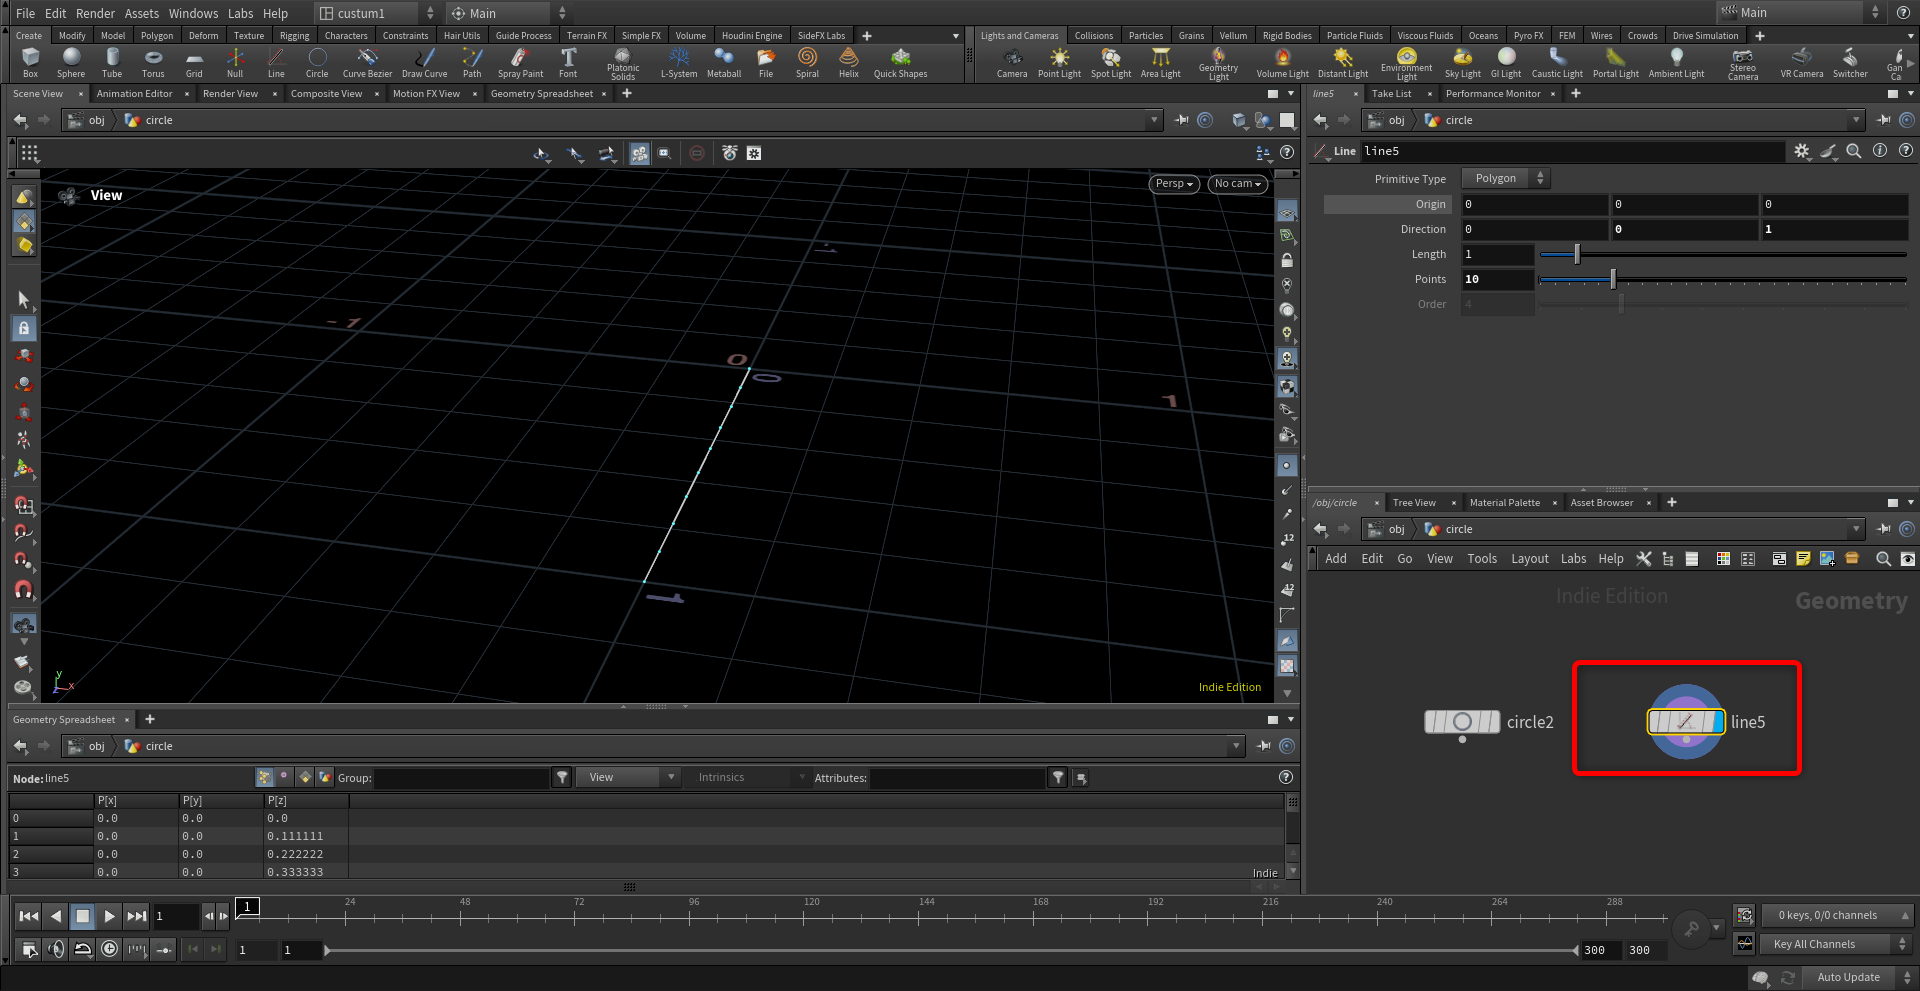Open the Primitive Type Polygon dropdown
The height and width of the screenshot is (991, 1920).
pos(1505,178)
